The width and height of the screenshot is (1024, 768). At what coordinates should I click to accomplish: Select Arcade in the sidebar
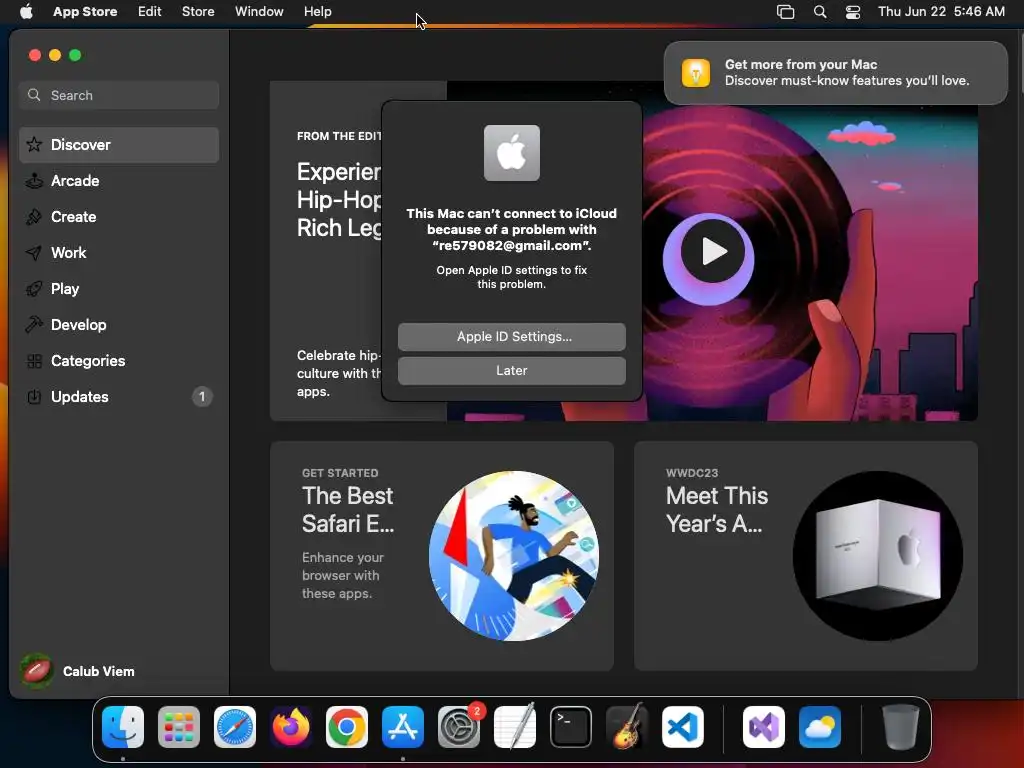tap(119, 181)
